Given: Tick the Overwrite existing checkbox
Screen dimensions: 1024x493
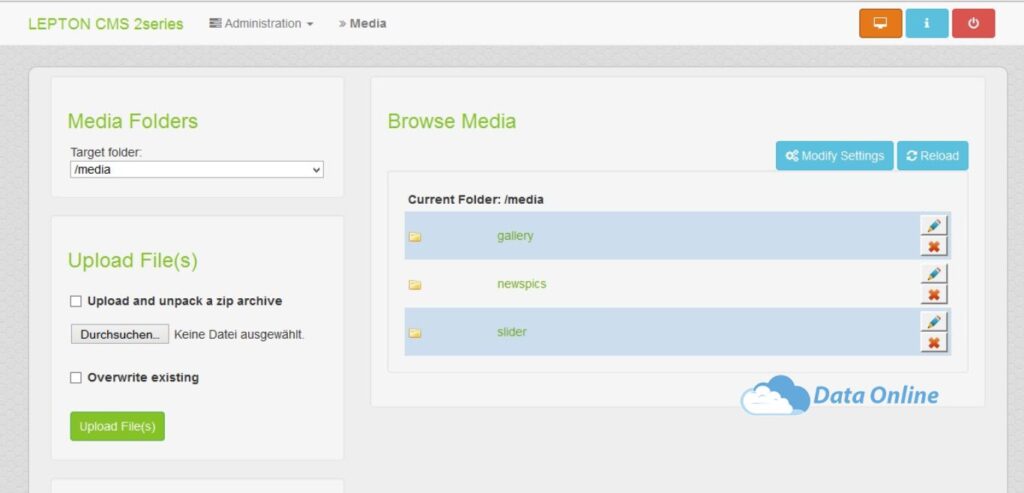Looking at the screenshot, I should [76, 377].
